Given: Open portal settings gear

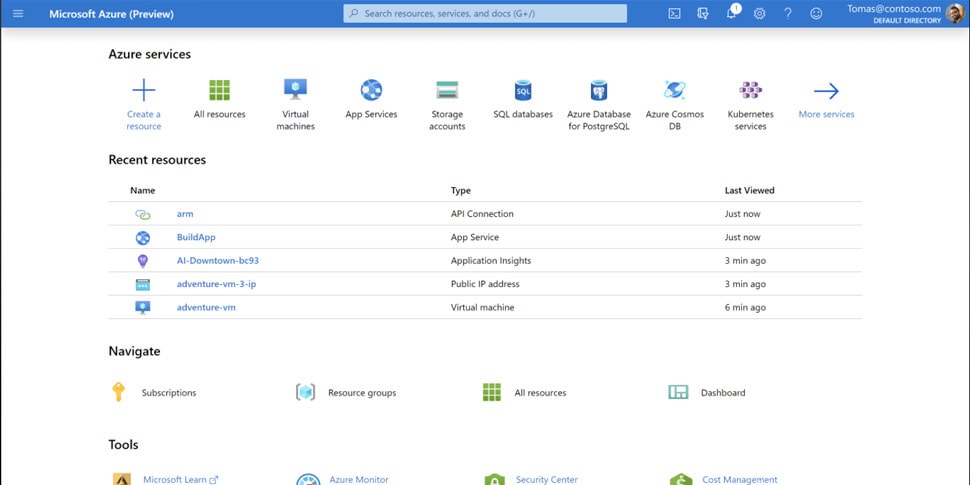Looking at the screenshot, I should click(760, 14).
